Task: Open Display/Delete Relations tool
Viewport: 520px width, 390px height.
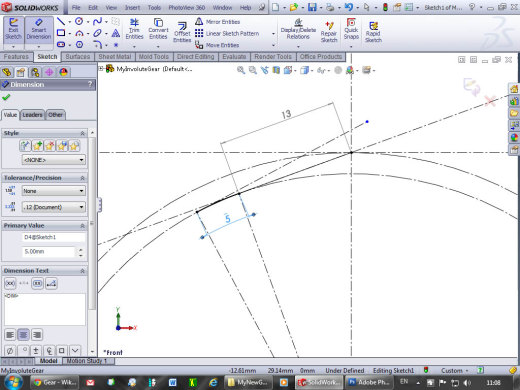Action: click(x=298, y=29)
